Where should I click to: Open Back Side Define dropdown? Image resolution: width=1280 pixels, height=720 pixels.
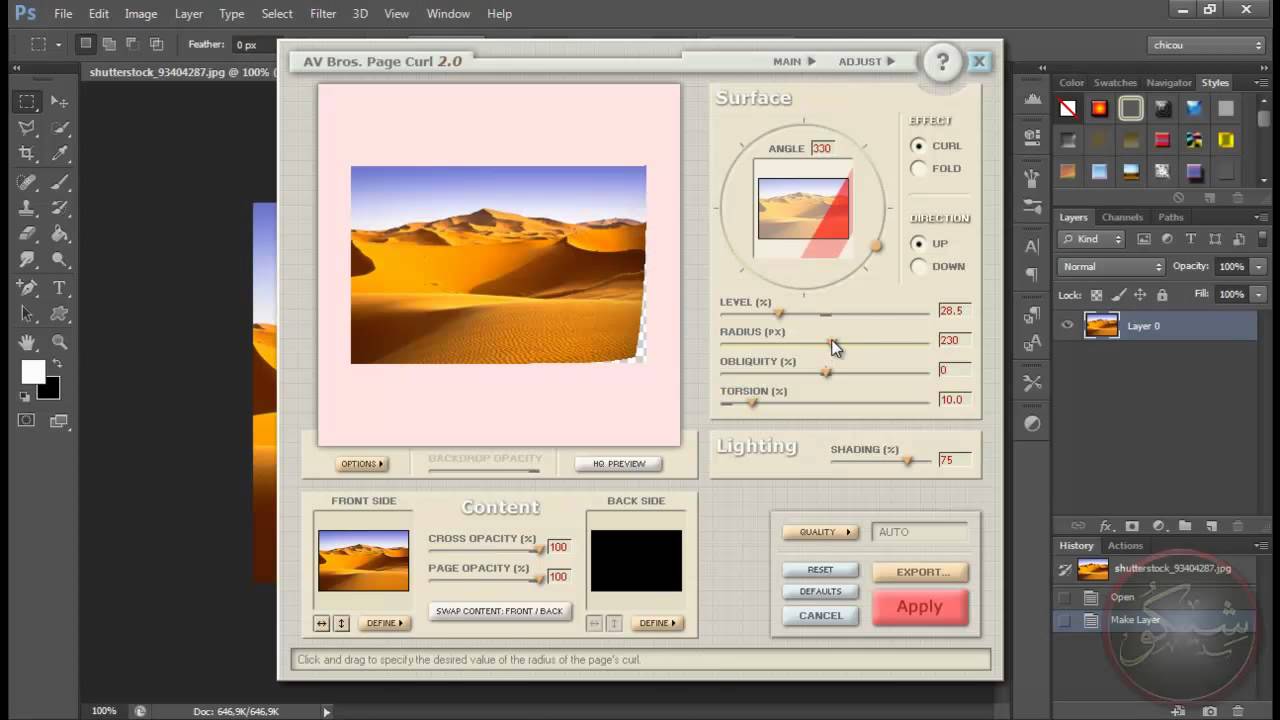[x=657, y=623]
